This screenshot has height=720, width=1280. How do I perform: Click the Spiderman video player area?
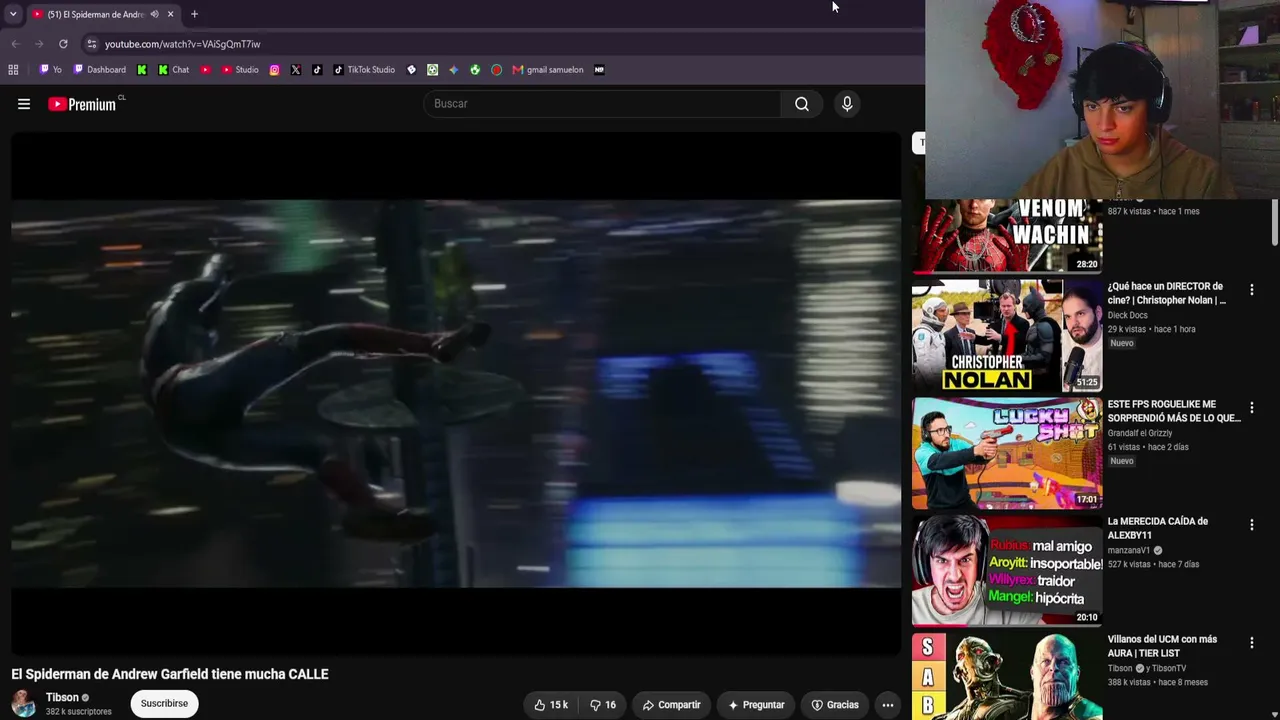(456, 394)
